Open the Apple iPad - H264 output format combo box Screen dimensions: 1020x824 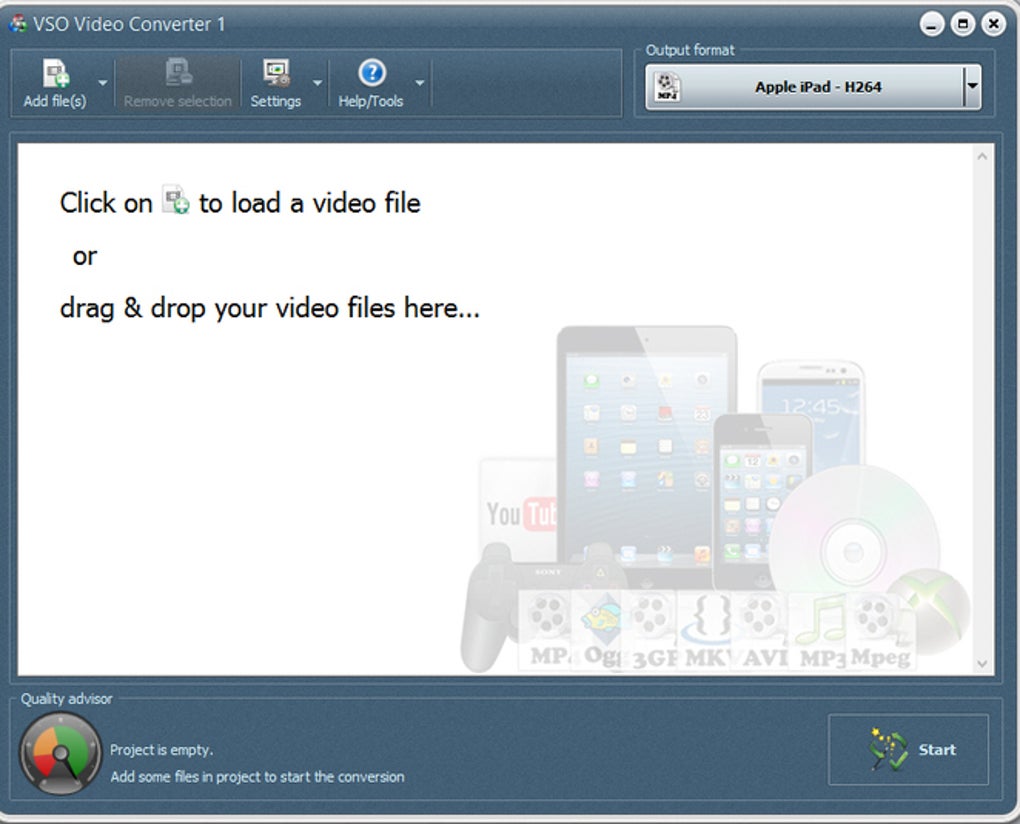click(813, 86)
